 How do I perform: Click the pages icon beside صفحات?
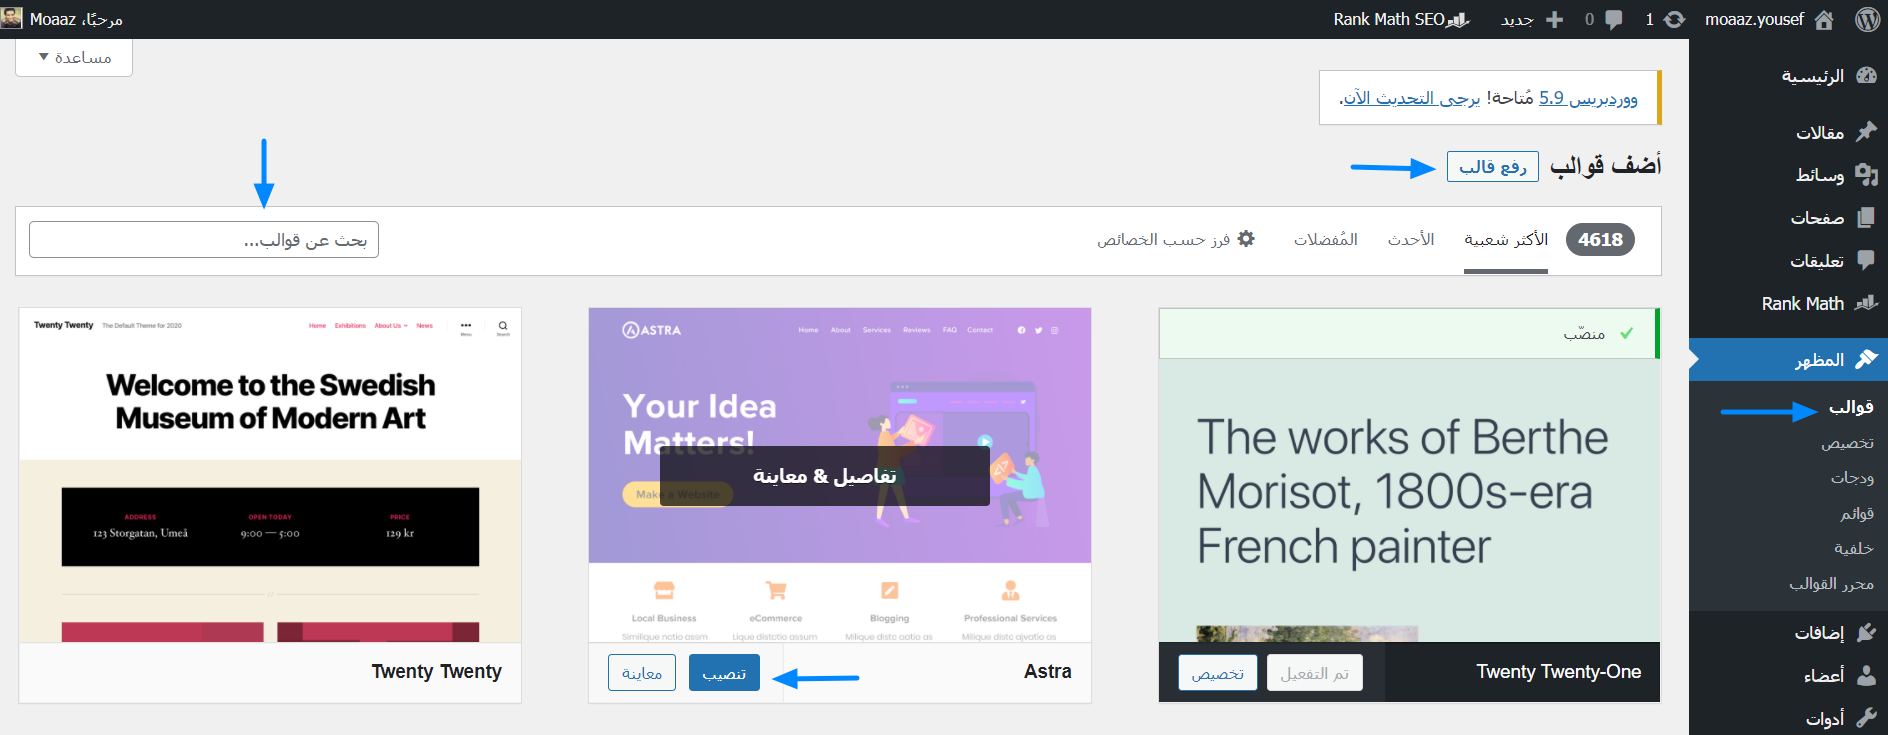click(x=1866, y=217)
